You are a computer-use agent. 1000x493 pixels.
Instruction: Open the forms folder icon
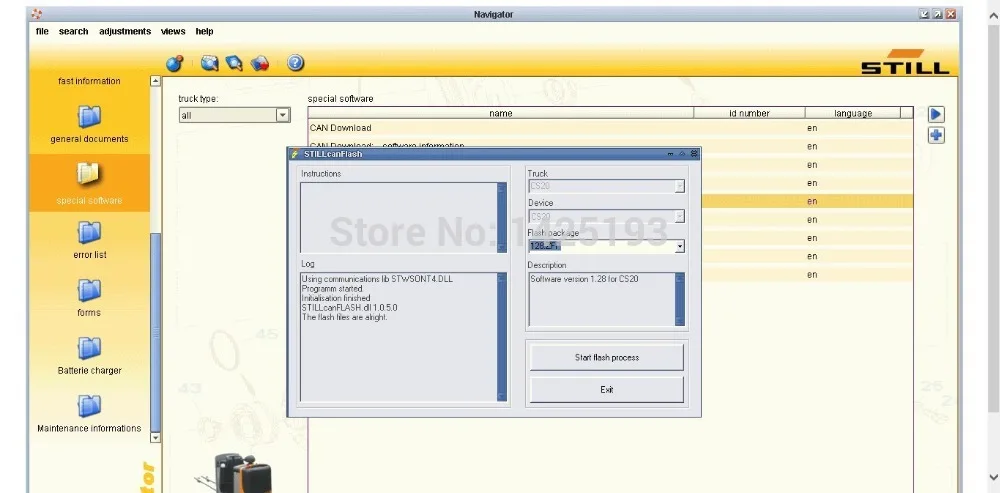point(89,290)
